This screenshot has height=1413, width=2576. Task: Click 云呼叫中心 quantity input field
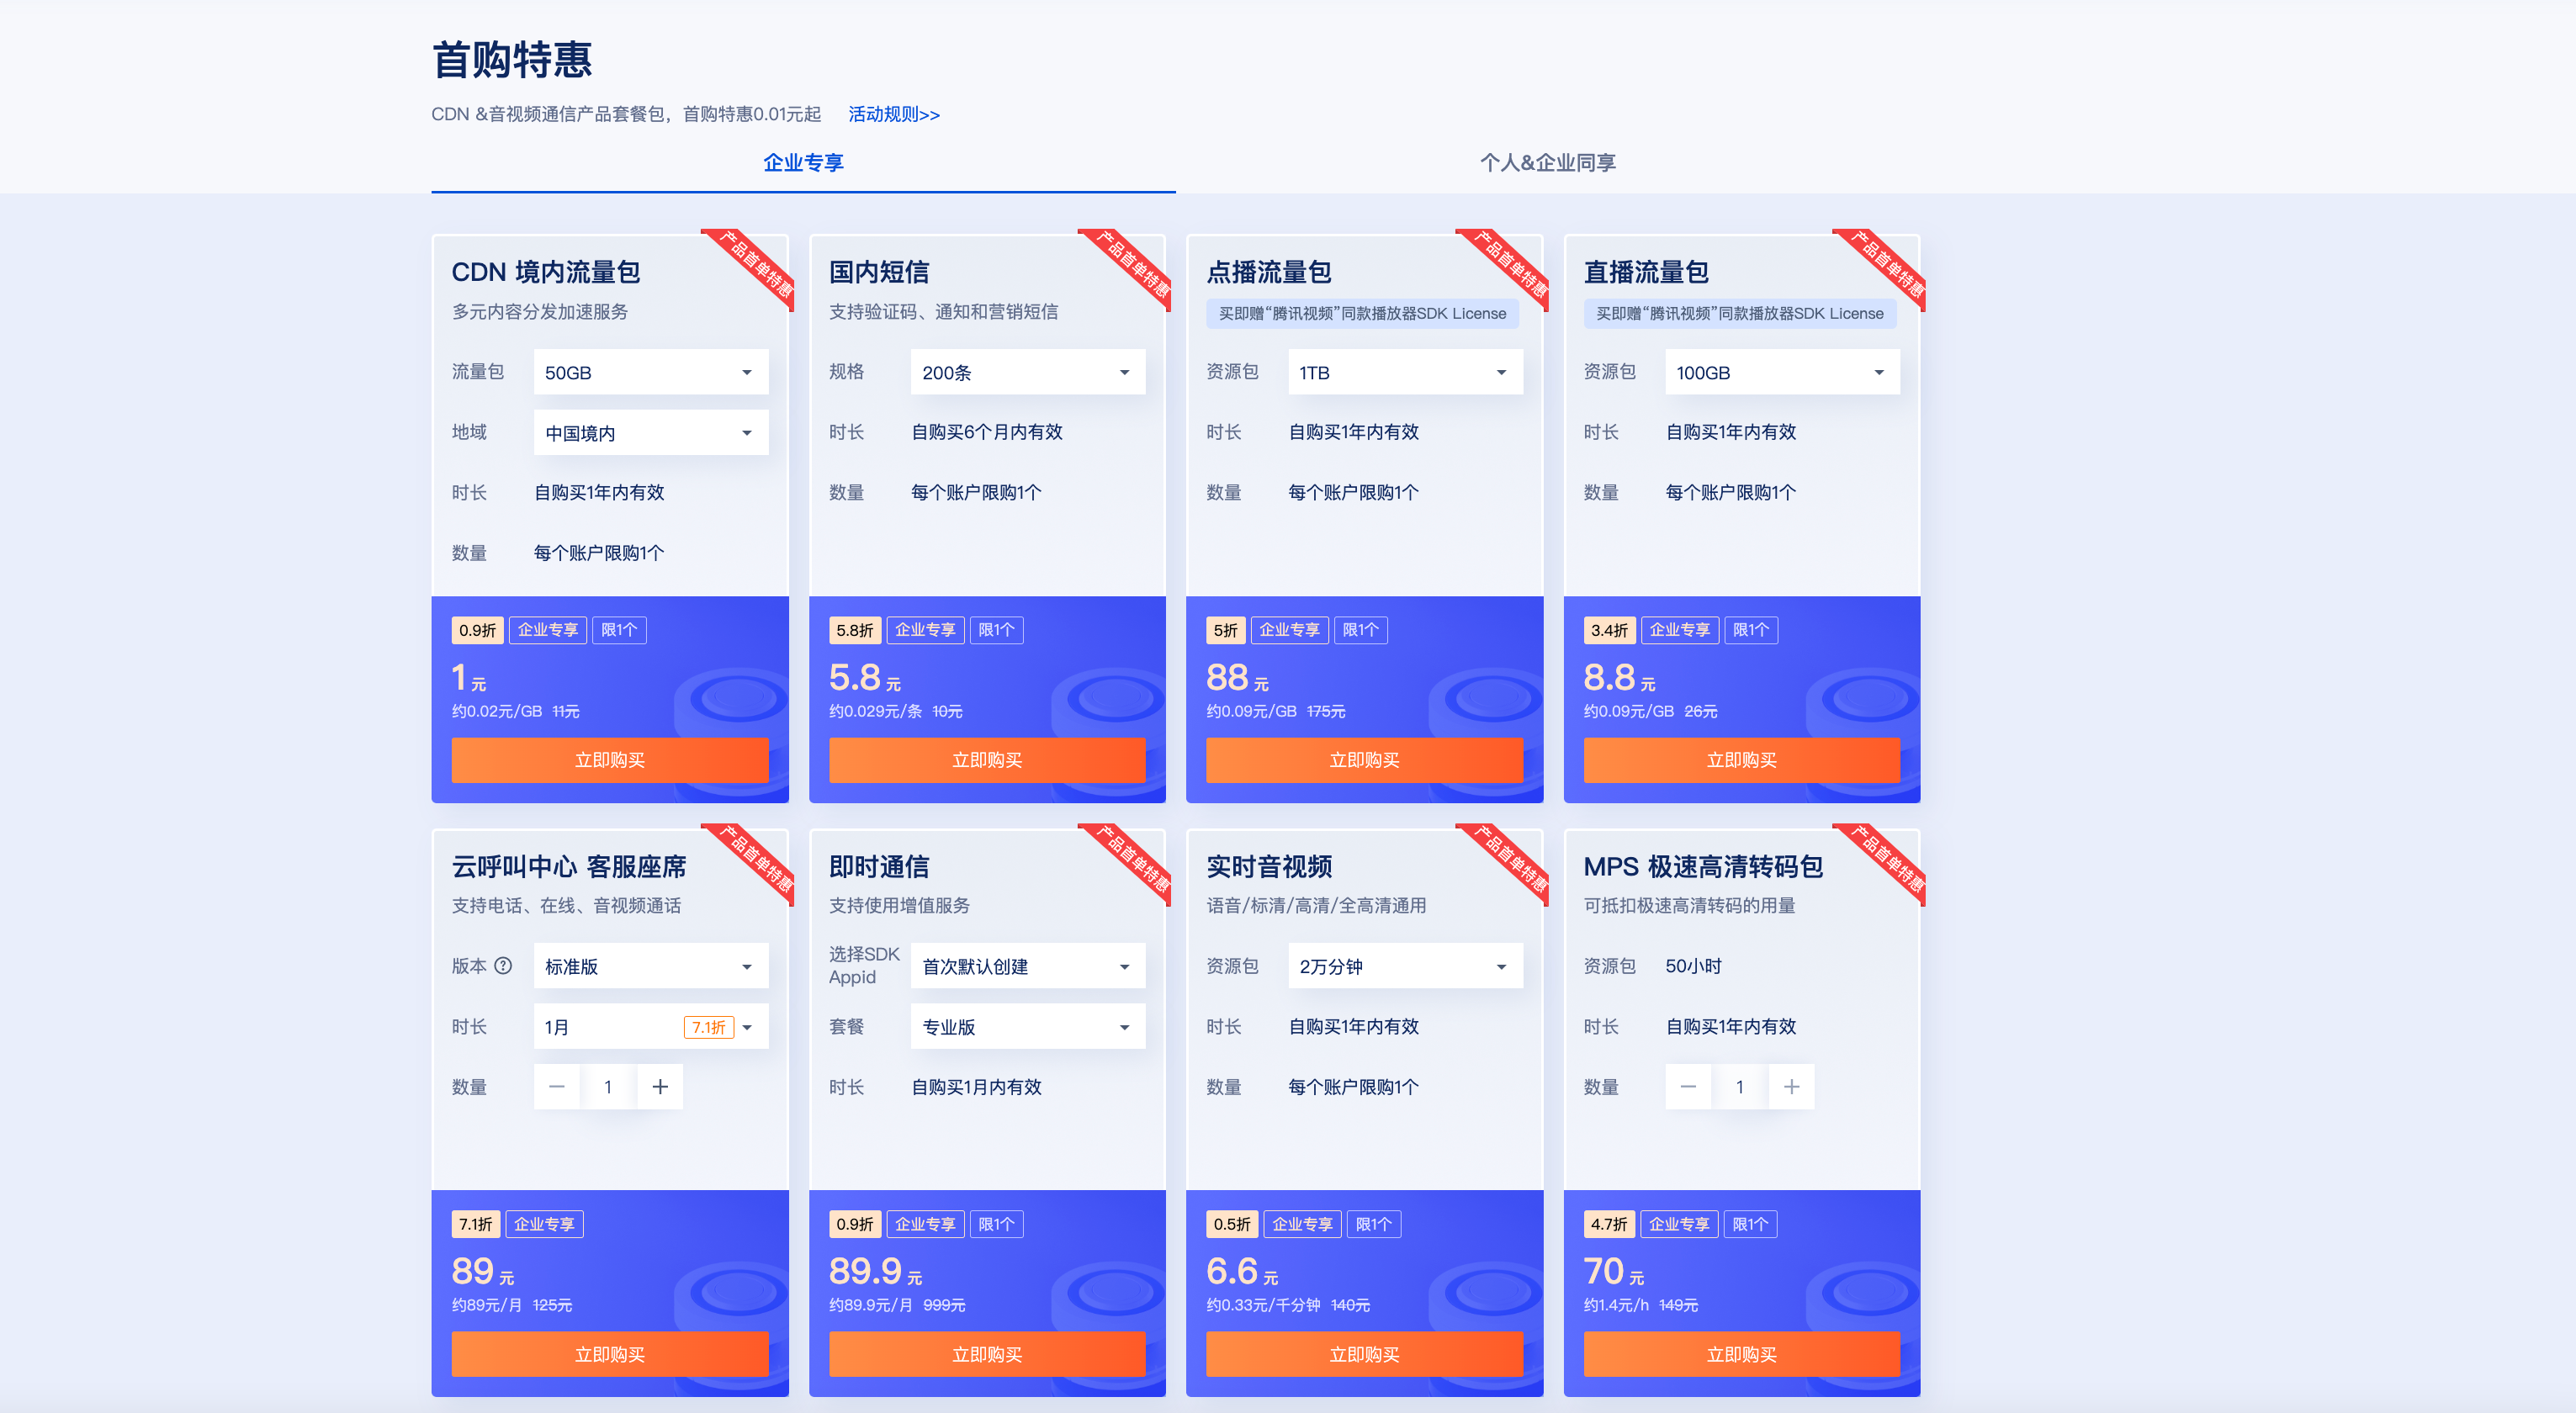click(x=608, y=1087)
